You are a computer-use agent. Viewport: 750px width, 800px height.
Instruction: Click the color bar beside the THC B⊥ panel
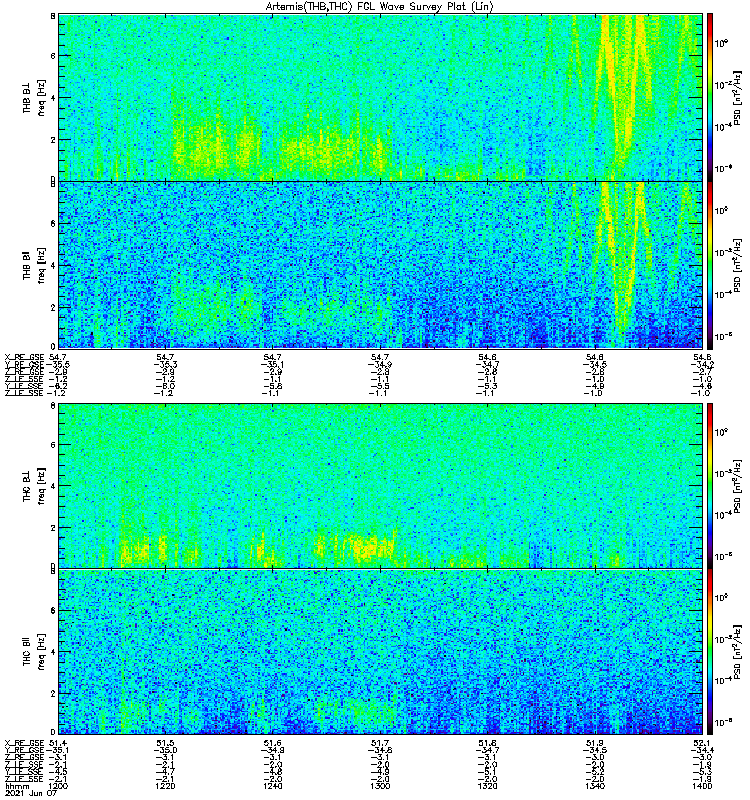pyautogui.click(x=710, y=486)
